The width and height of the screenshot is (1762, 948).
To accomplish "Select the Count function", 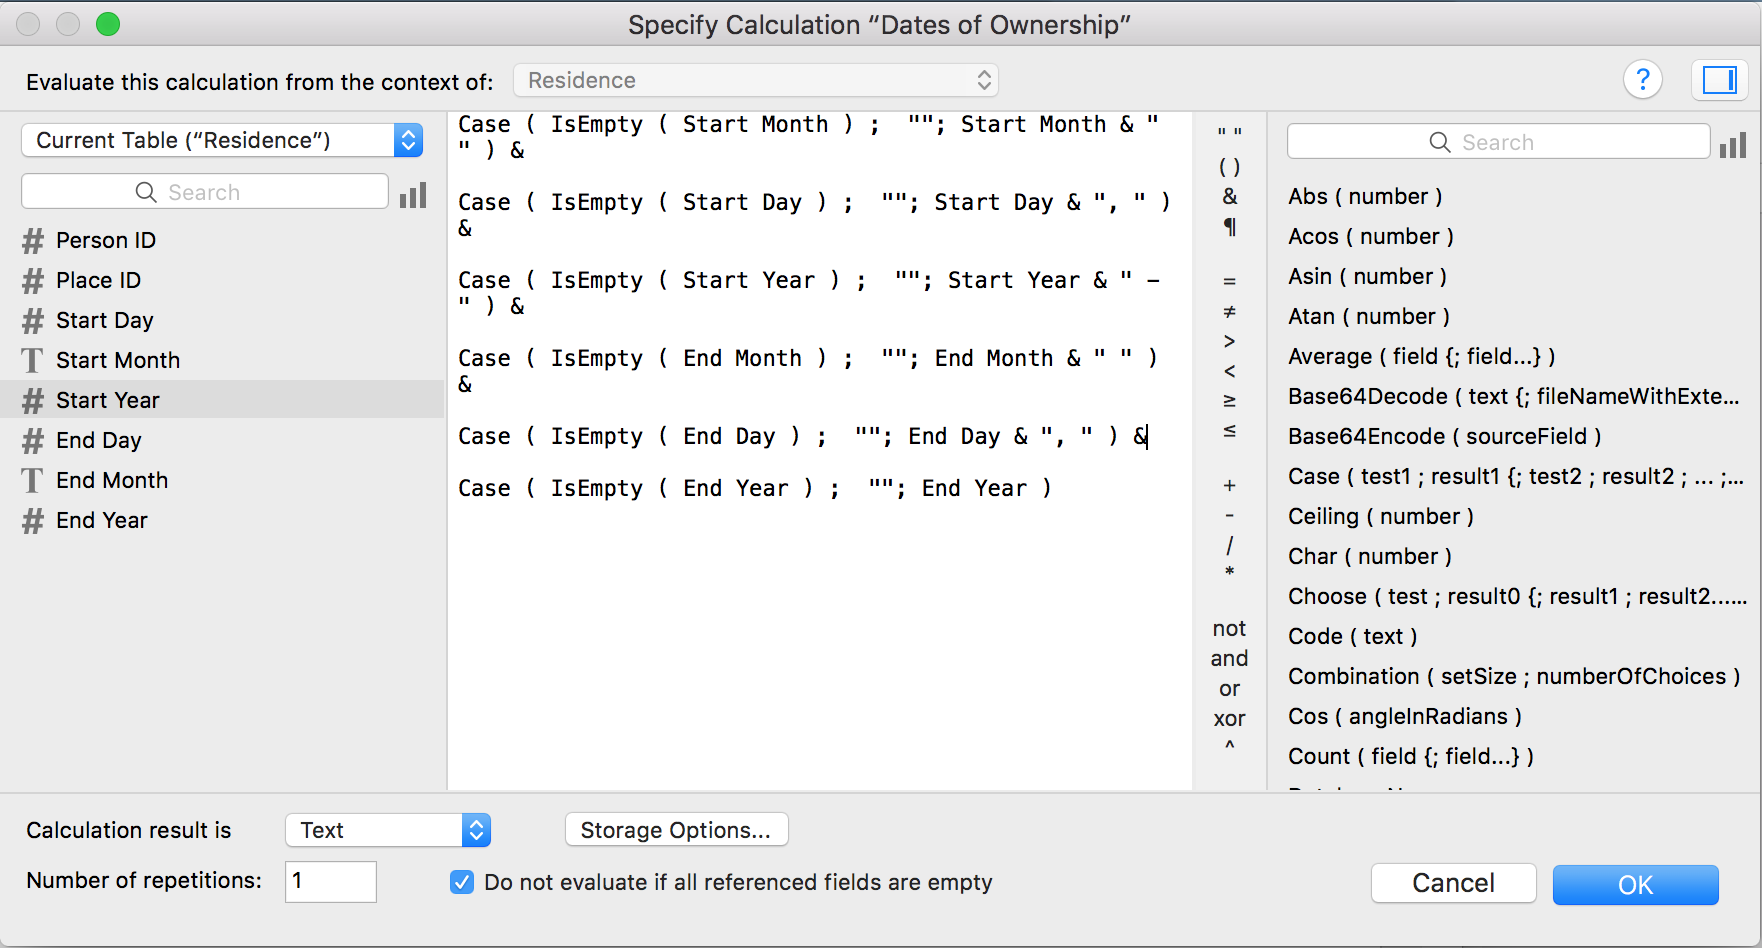I will click(1411, 757).
